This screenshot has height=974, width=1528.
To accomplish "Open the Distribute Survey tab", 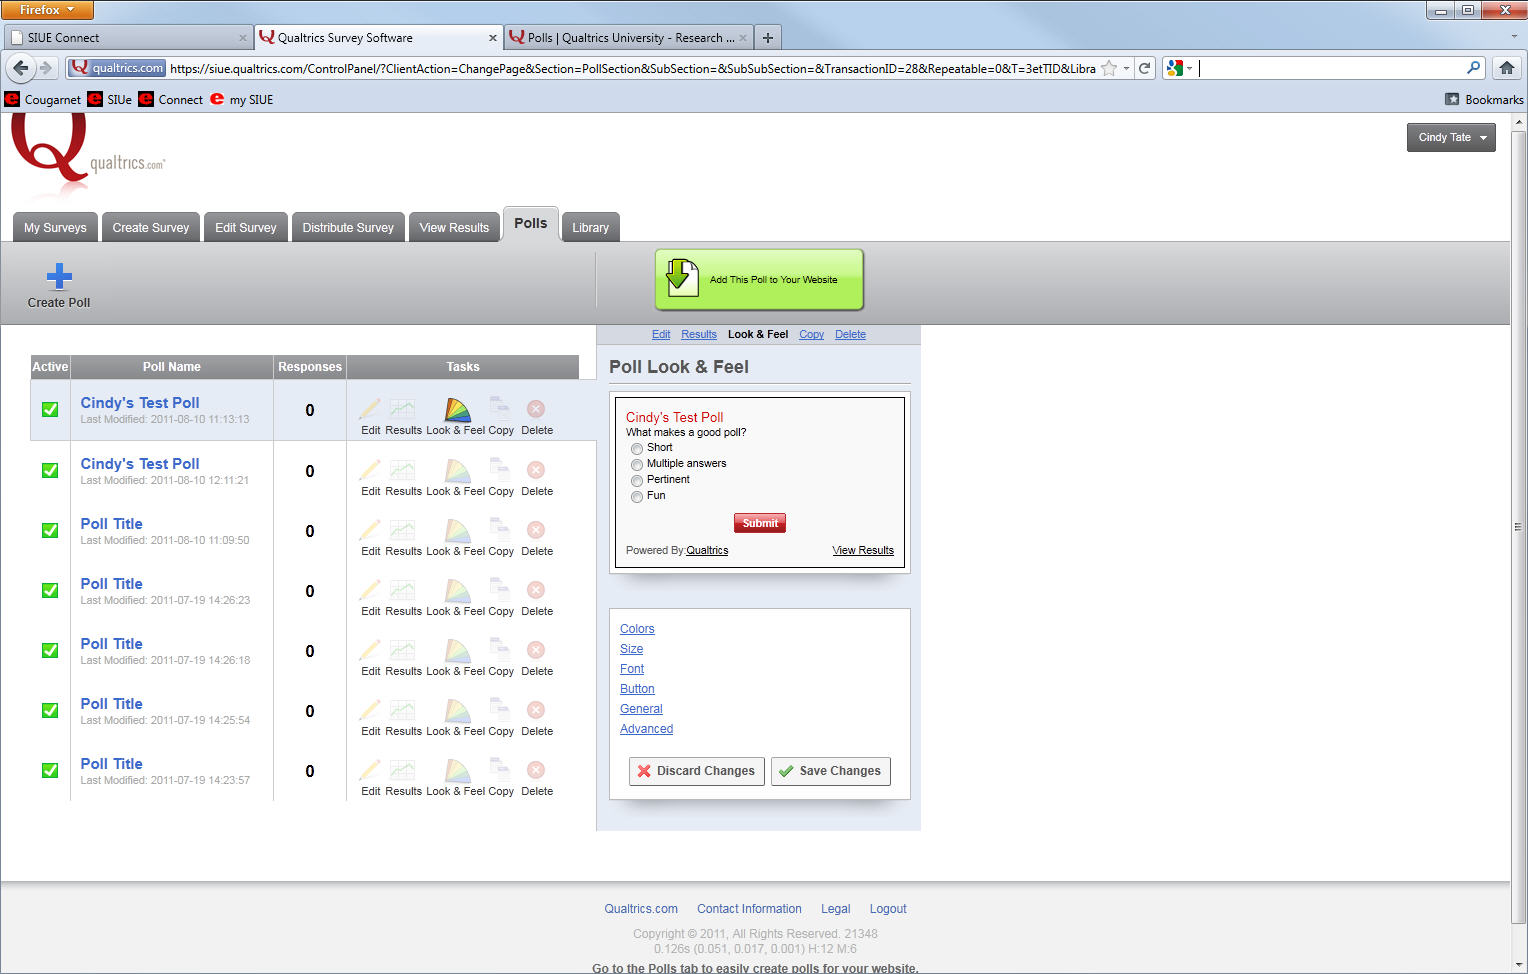I will point(348,228).
